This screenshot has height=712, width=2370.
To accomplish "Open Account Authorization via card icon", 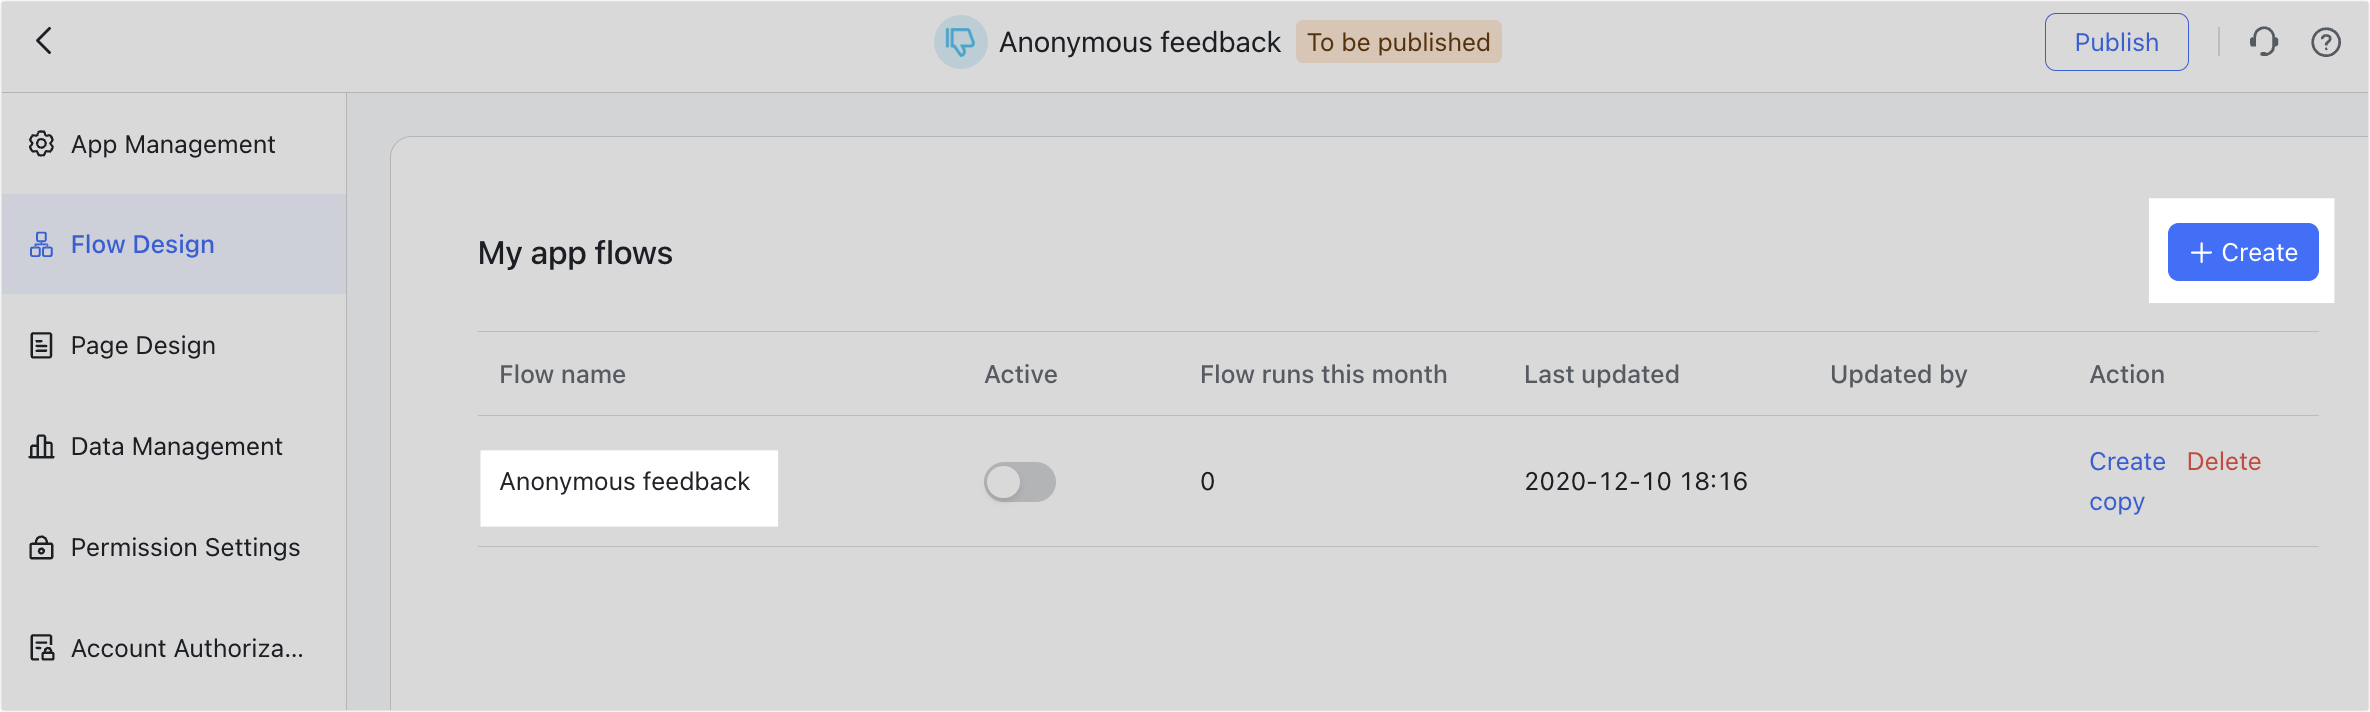I will [x=41, y=648].
